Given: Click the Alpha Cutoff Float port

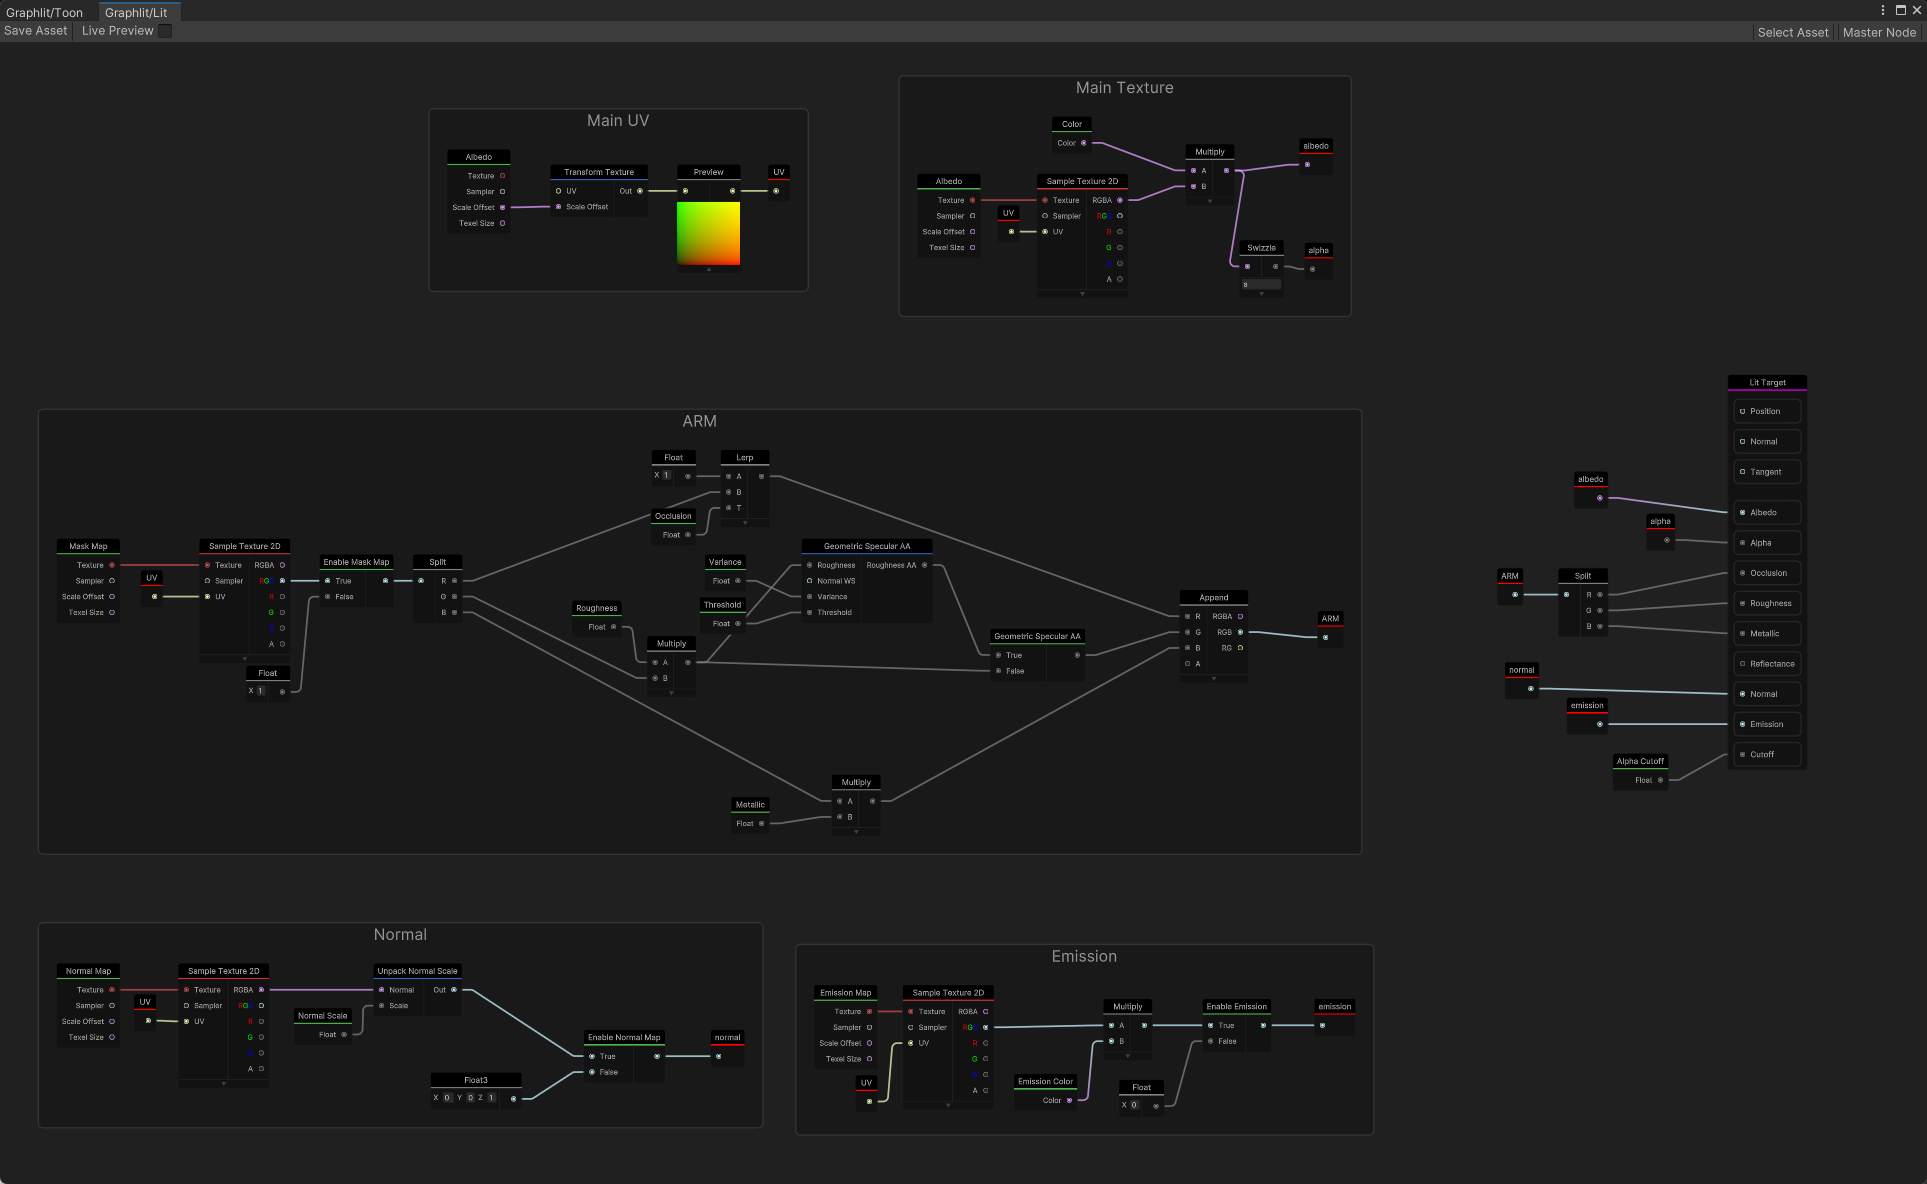Looking at the screenshot, I should coord(1660,780).
